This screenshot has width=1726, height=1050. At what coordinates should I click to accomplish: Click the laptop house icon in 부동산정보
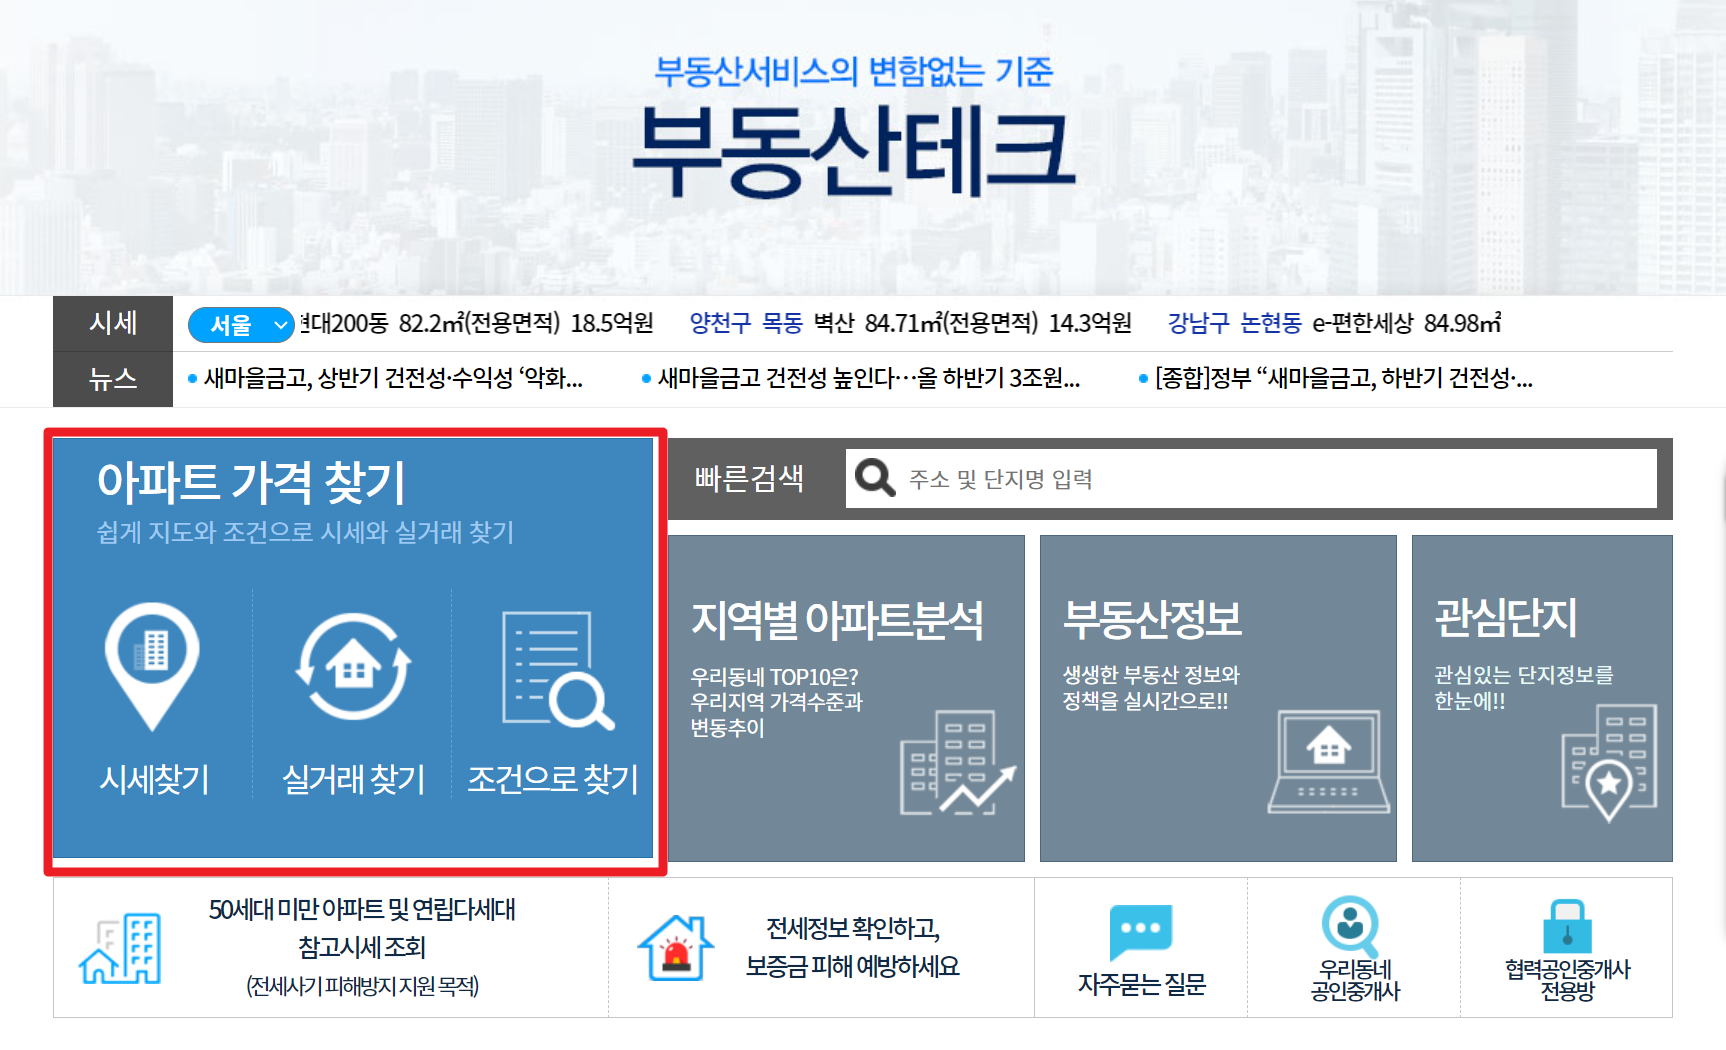click(x=1329, y=762)
